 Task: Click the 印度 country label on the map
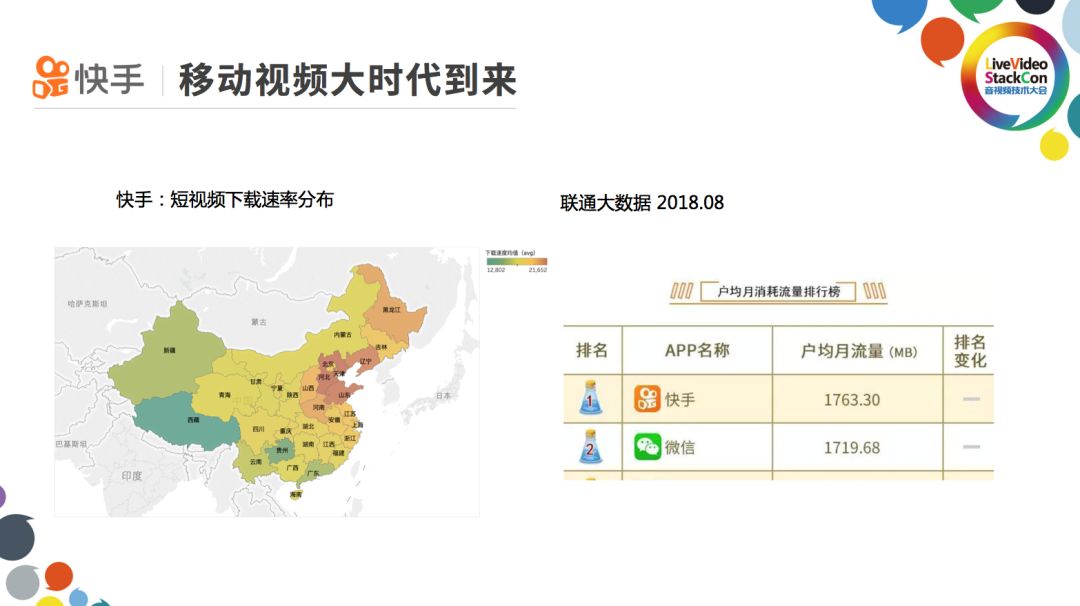click(x=132, y=475)
